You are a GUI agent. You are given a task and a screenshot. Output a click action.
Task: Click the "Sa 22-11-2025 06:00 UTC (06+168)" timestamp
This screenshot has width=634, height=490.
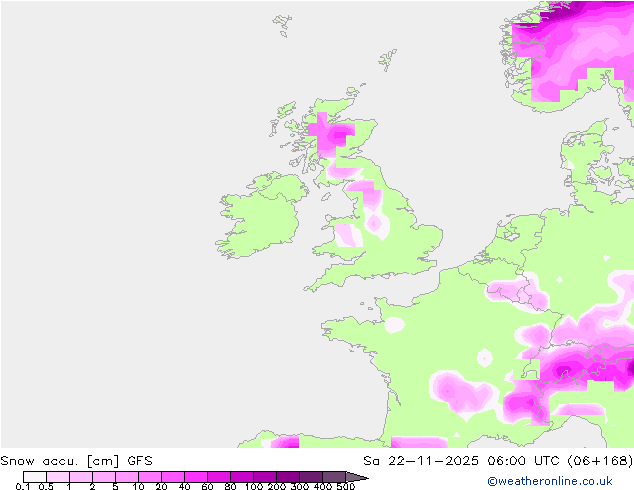(498, 461)
